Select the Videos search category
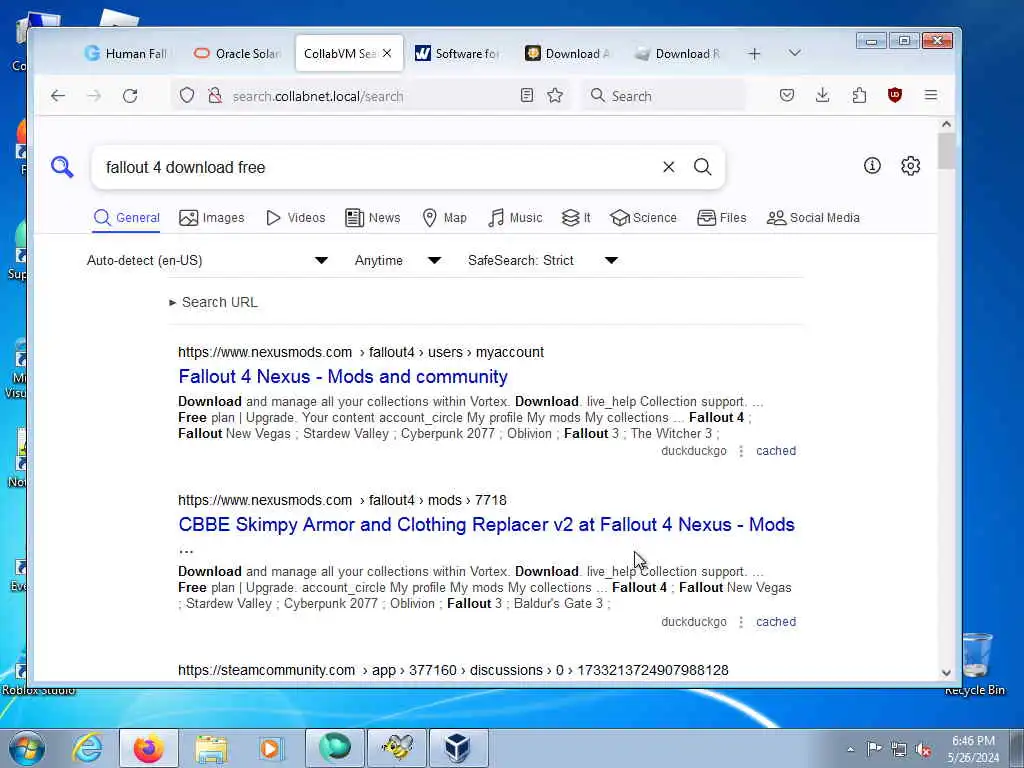The width and height of the screenshot is (1024, 768). tap(296, 218)
